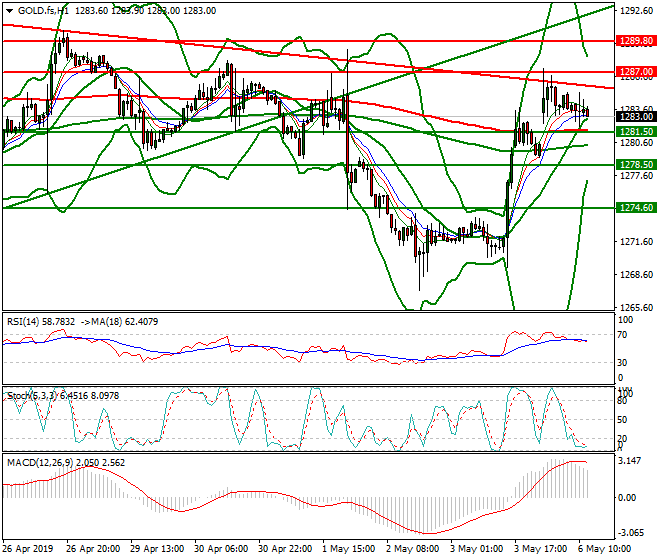Click the 2 May 08:00 time axis label
The image size is (660, 560).
[412, 549]
